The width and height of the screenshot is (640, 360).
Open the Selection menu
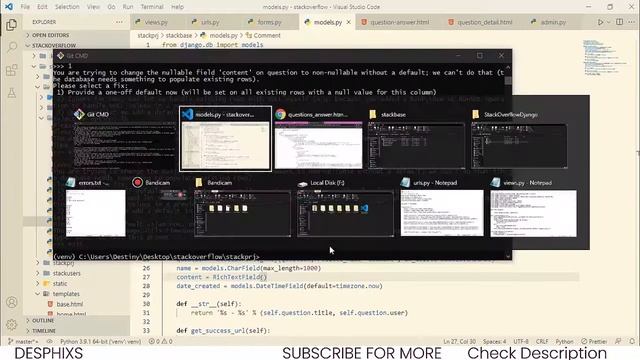pos(67,7)
